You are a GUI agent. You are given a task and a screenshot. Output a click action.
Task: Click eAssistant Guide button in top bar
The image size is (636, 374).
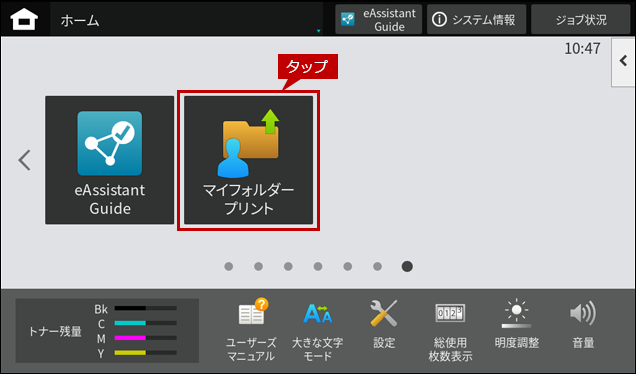click(x=378, y=19)
